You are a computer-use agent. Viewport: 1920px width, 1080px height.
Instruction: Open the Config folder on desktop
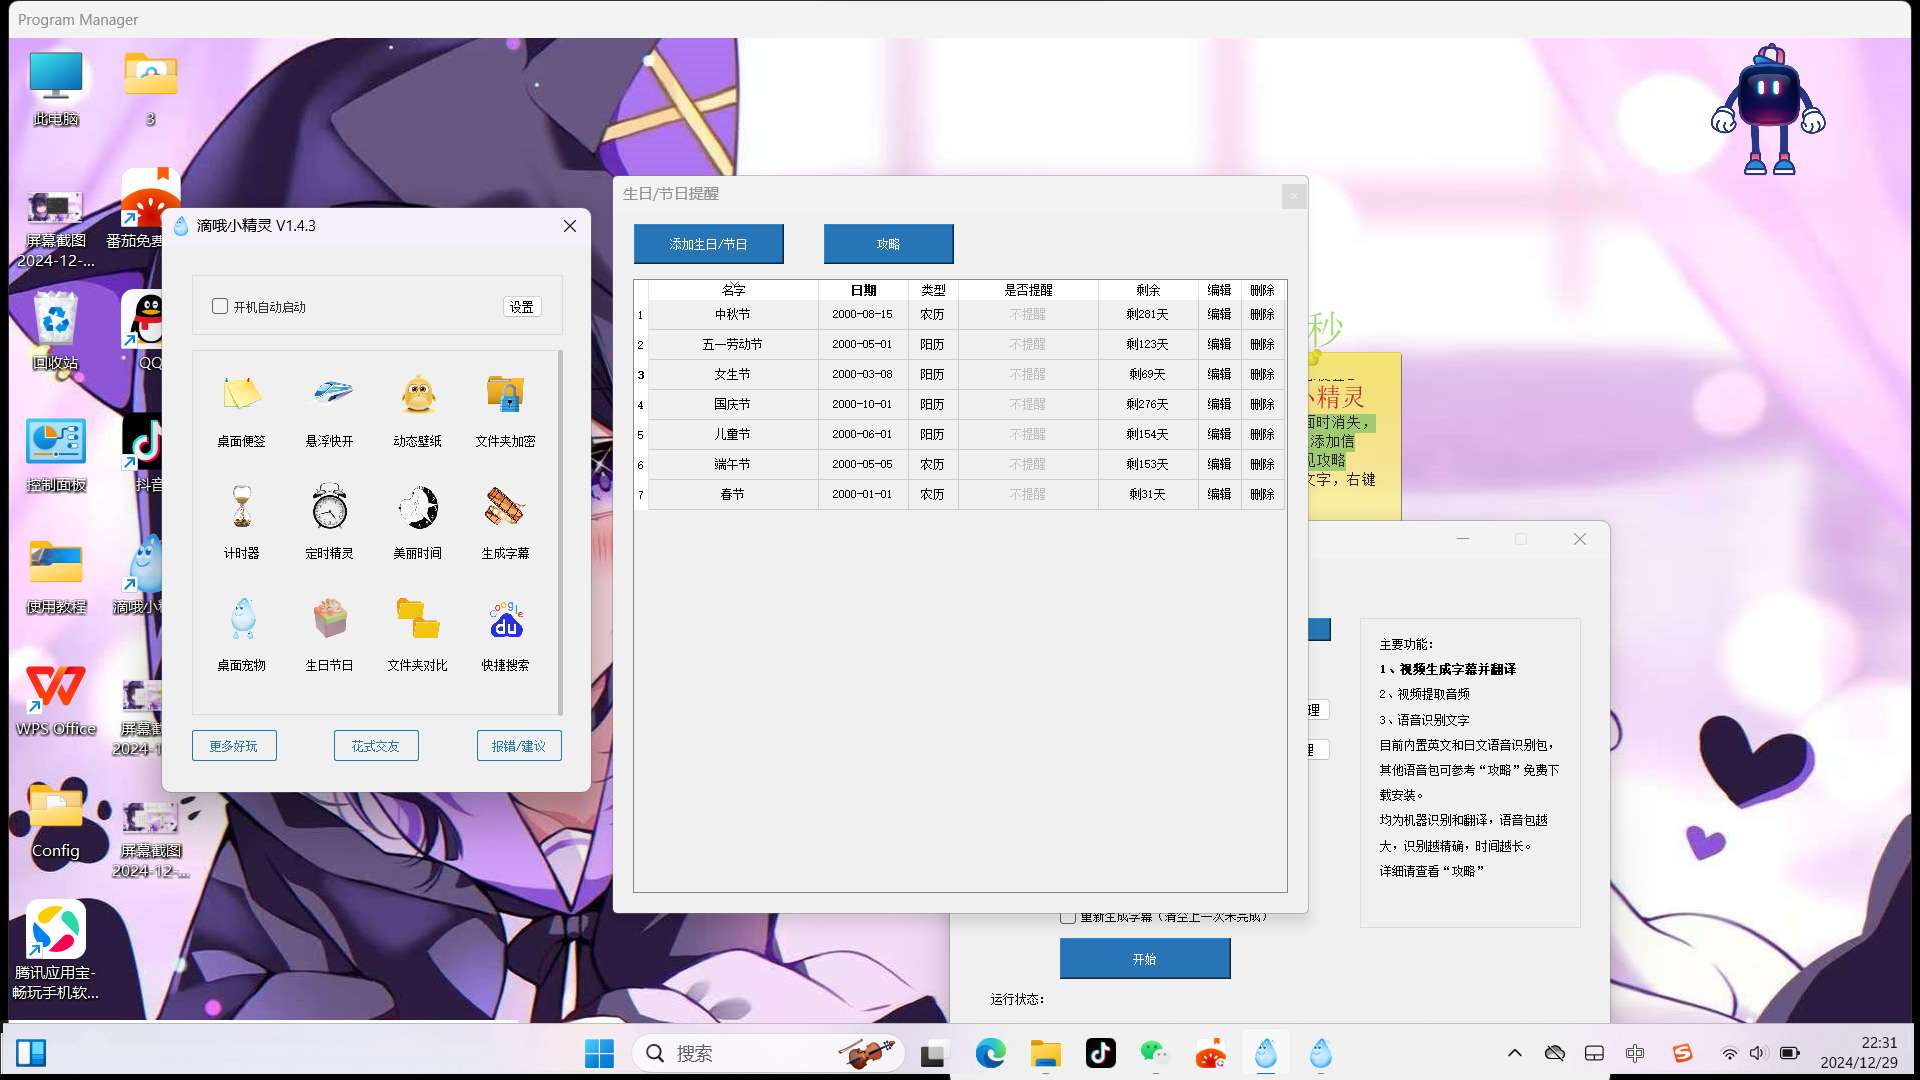coord(56,820)
